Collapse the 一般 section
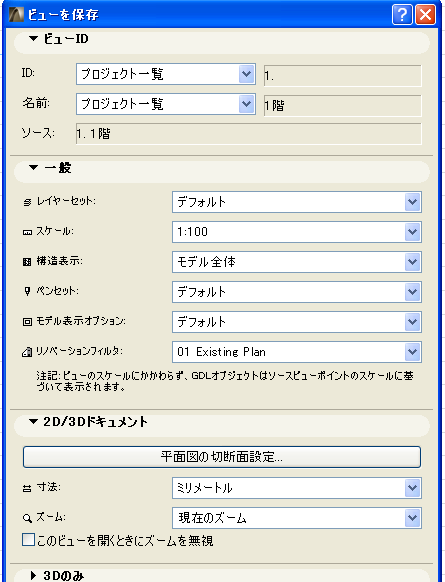The width and height of the screenshot is (445, 582). point(33,168)
